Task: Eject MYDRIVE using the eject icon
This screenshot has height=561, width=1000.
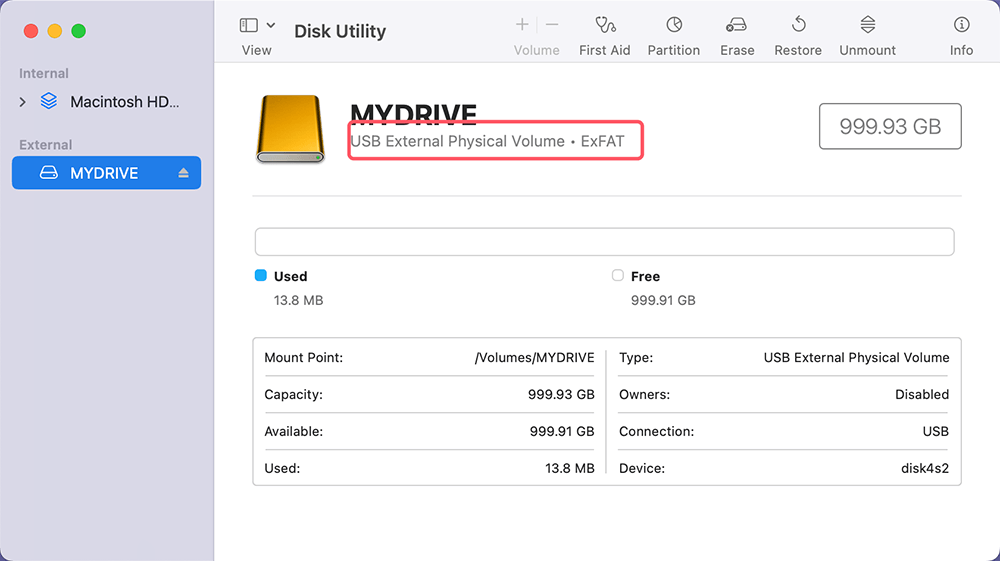Action: click(x=184, y=173)
